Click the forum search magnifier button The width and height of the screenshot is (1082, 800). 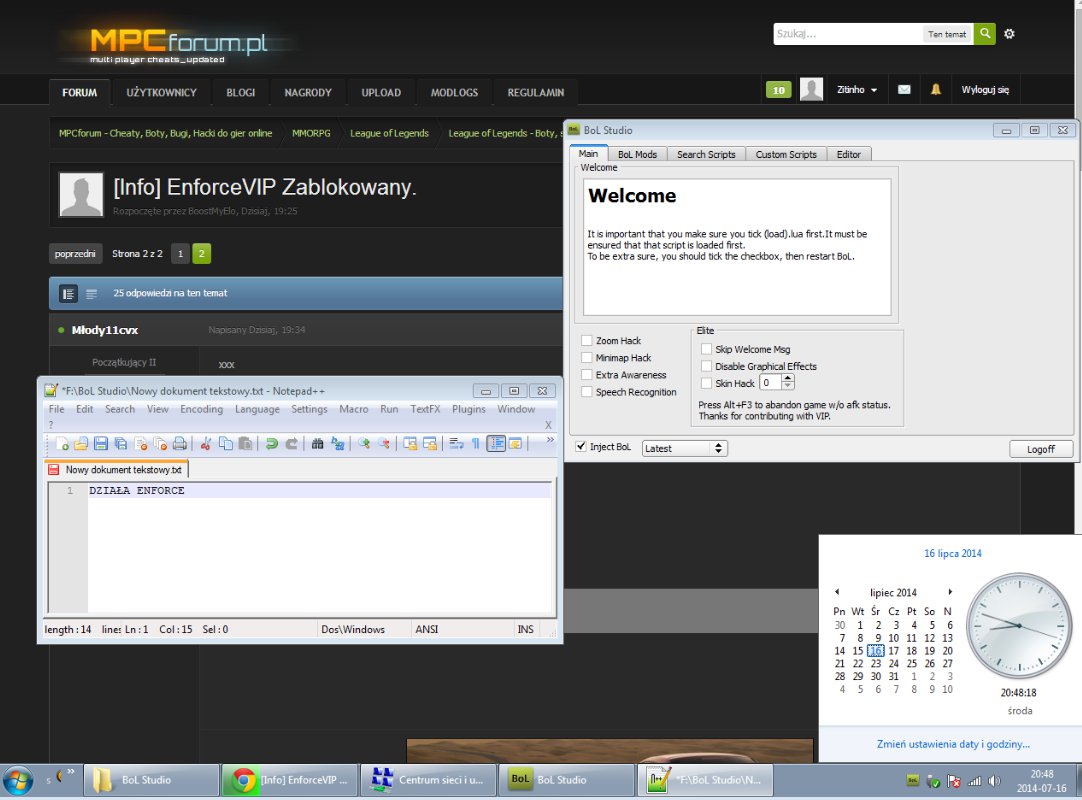tap(985, 33)
